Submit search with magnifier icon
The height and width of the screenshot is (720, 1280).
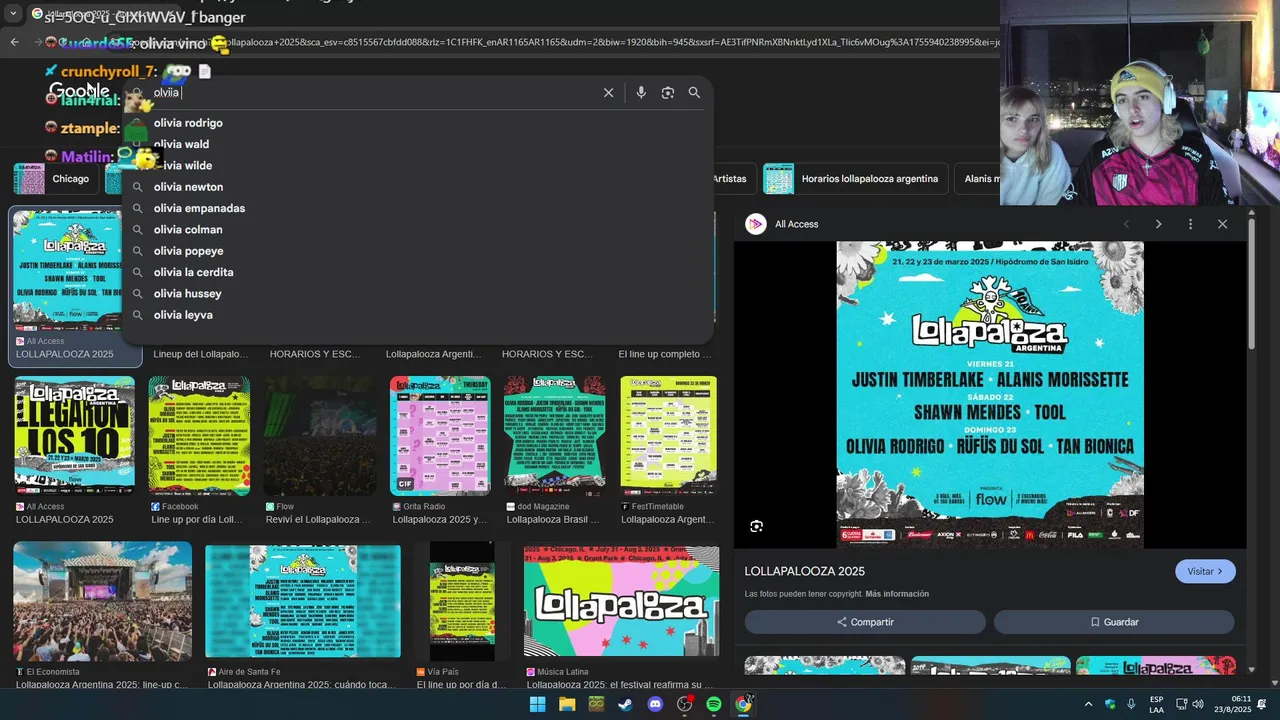[694, 93]
